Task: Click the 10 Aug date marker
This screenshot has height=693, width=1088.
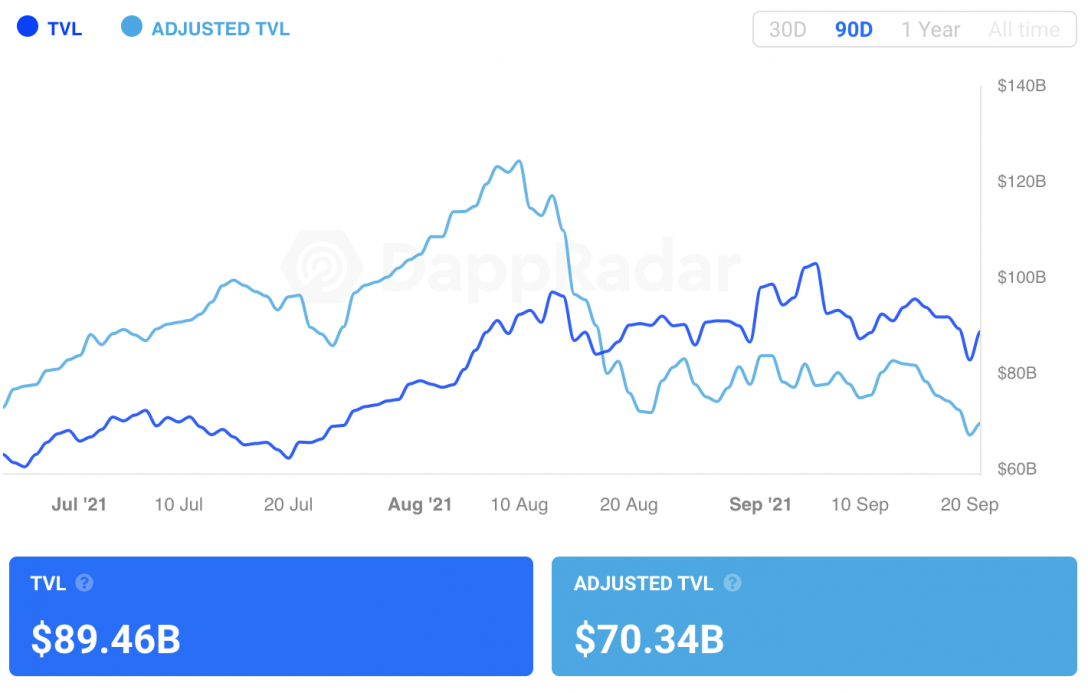Action: click(x=519, y=504)
